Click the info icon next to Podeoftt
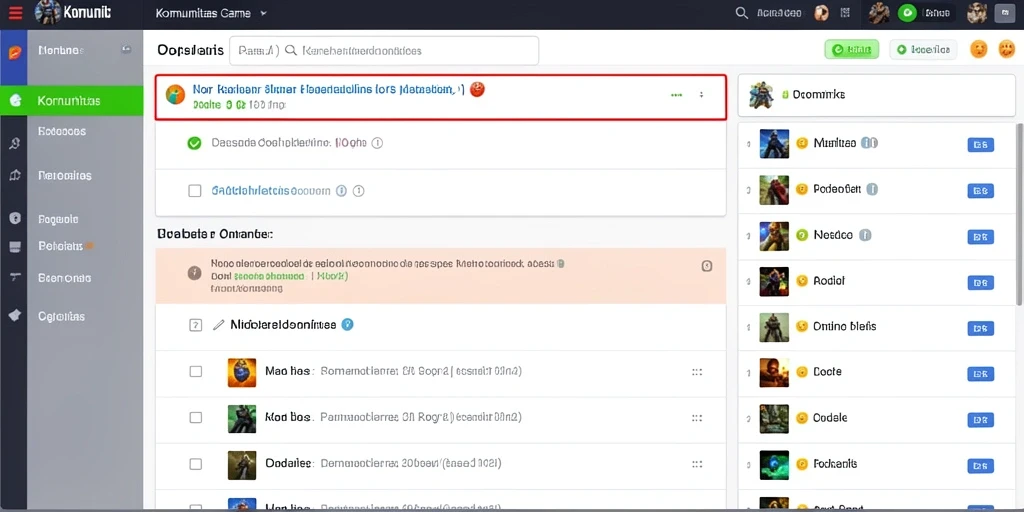Screen dimensions: 1024x512 872,189
